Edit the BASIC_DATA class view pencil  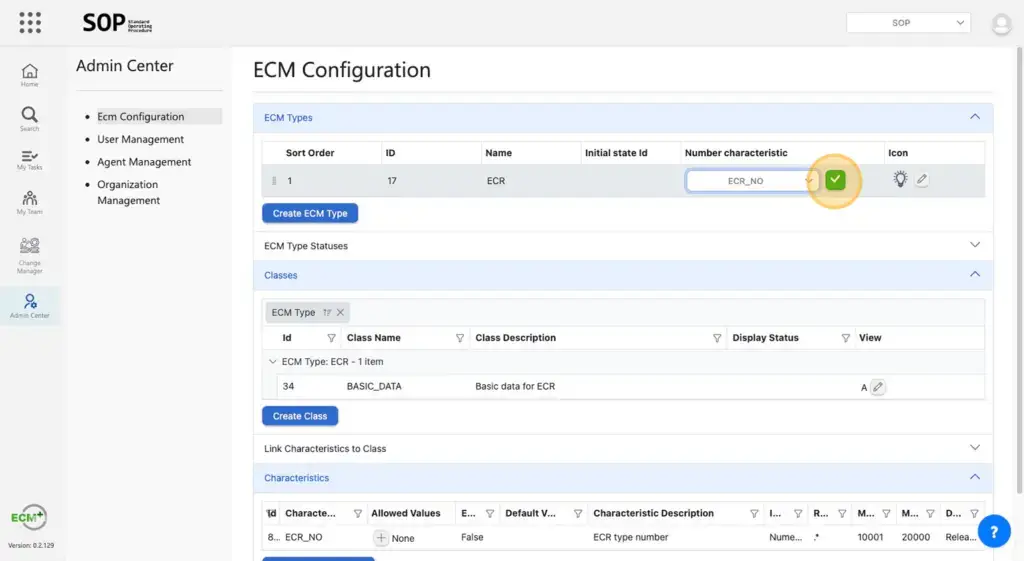click(878, 387)
